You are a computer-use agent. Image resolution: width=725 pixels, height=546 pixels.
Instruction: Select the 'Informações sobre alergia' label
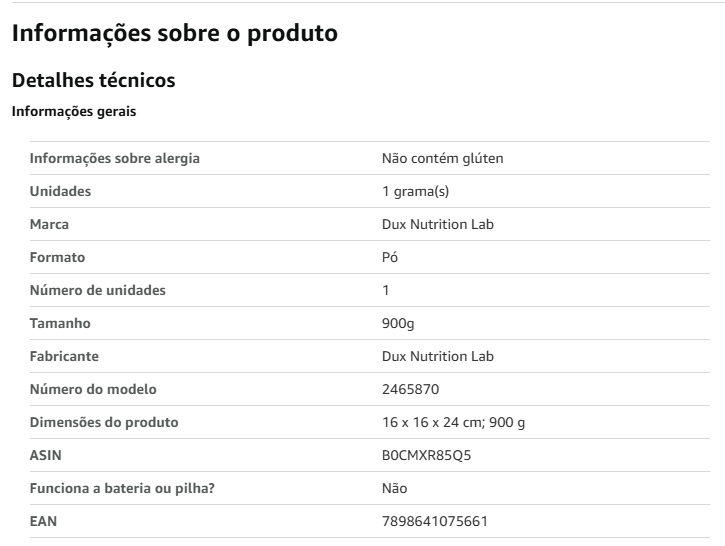[x=115, y=158]
